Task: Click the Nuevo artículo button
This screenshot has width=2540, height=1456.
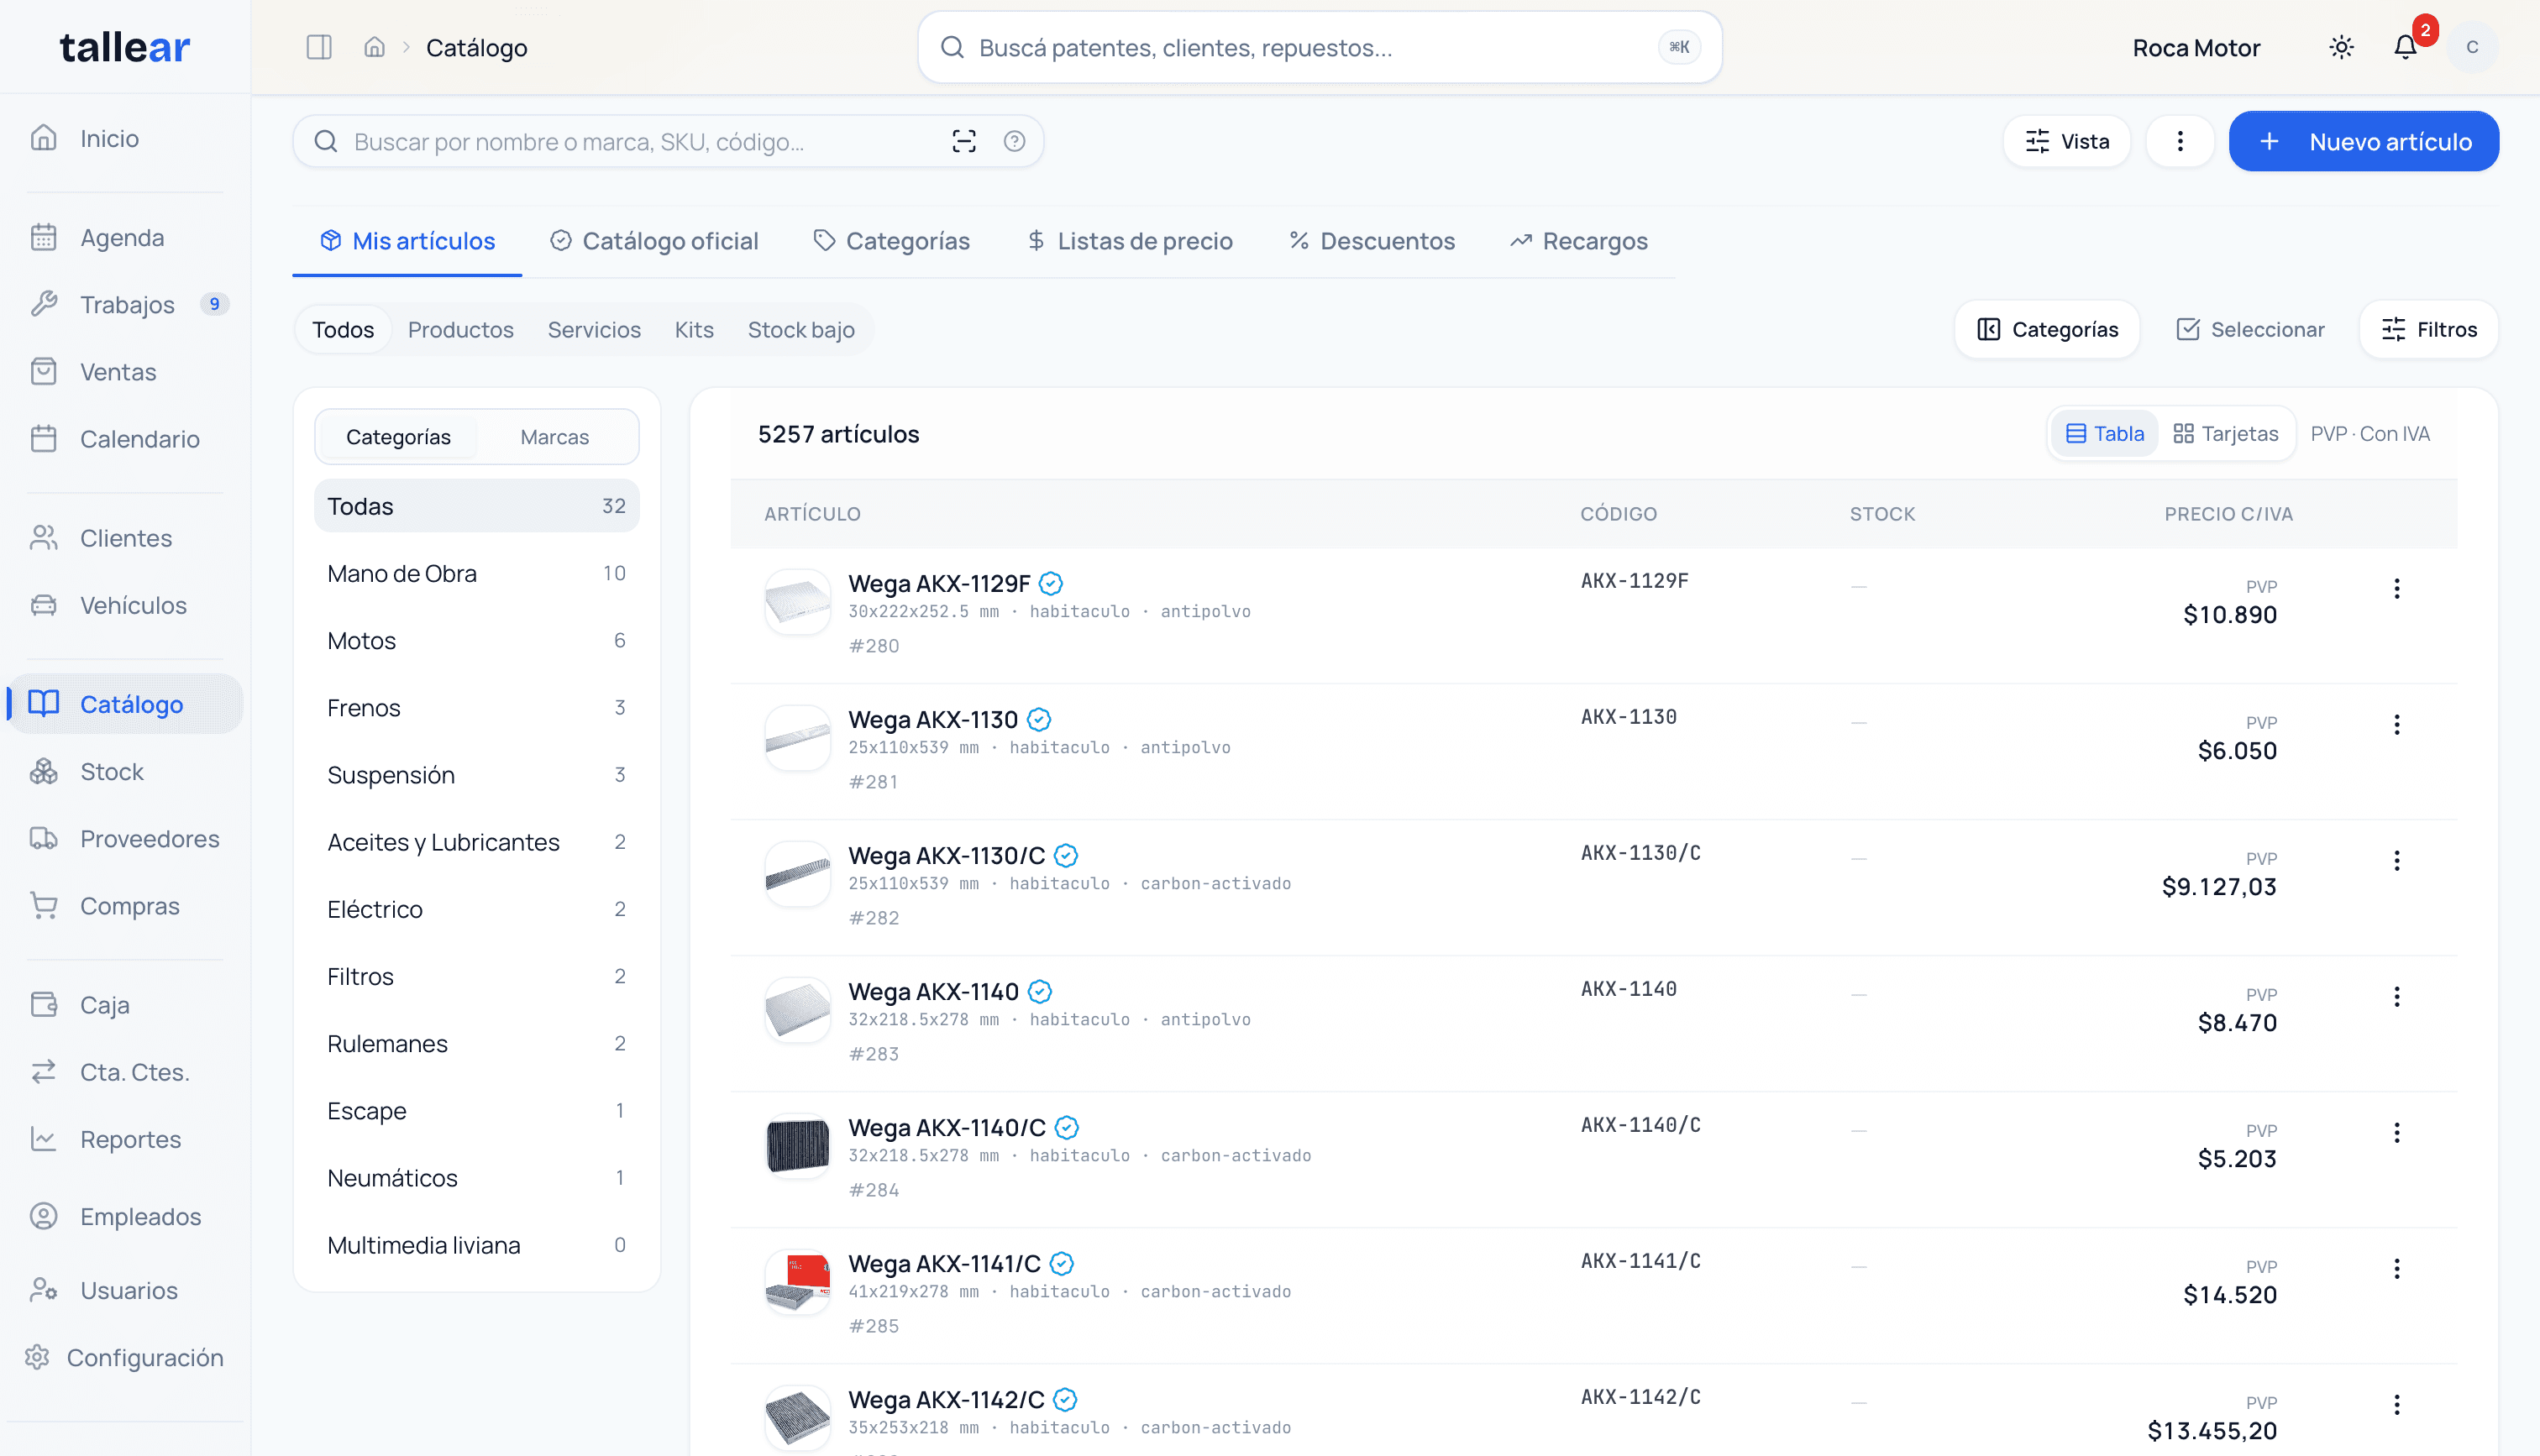Action: [2364, 141]
